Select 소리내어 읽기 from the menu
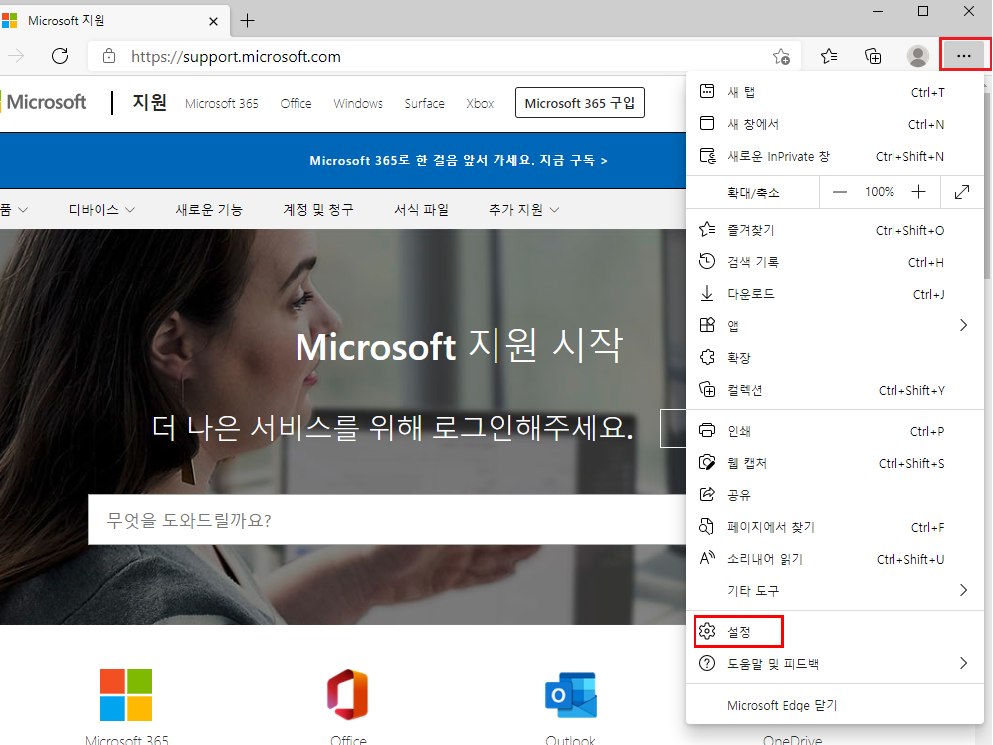 pyautogui.click(x=835, y=559)
